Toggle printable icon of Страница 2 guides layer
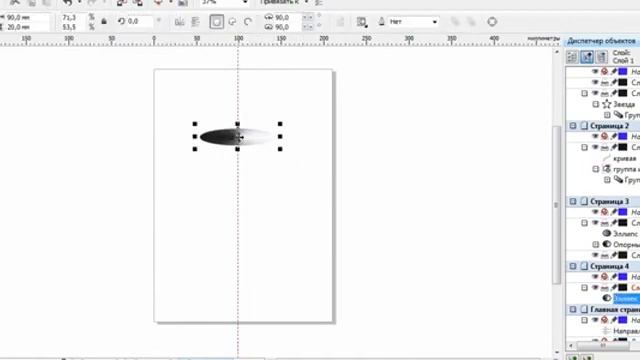Image resolution: width=640 pixels, height=360 pixels. pyautogui.click(x=605, y=136)
